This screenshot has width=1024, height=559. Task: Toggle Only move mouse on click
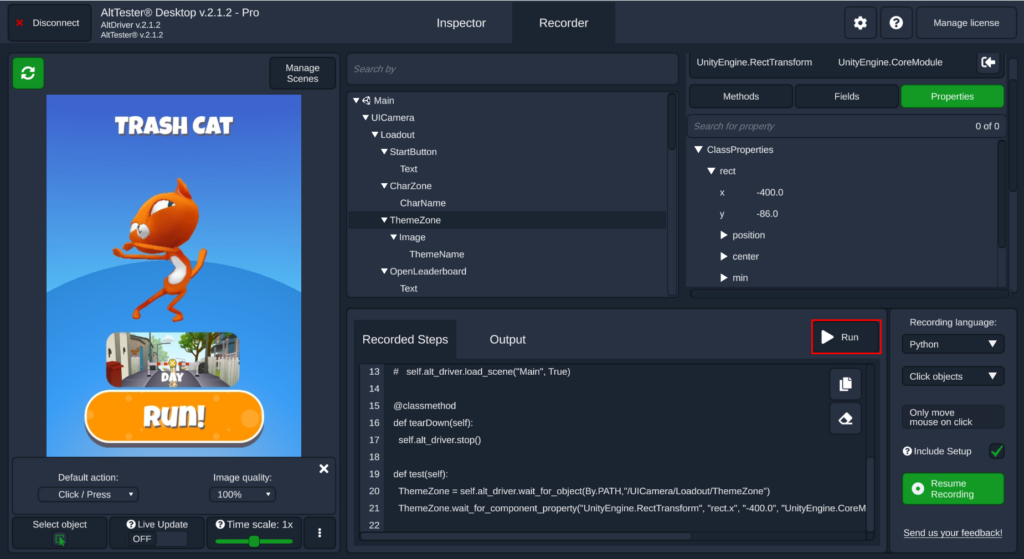click(x=953, y=417)
